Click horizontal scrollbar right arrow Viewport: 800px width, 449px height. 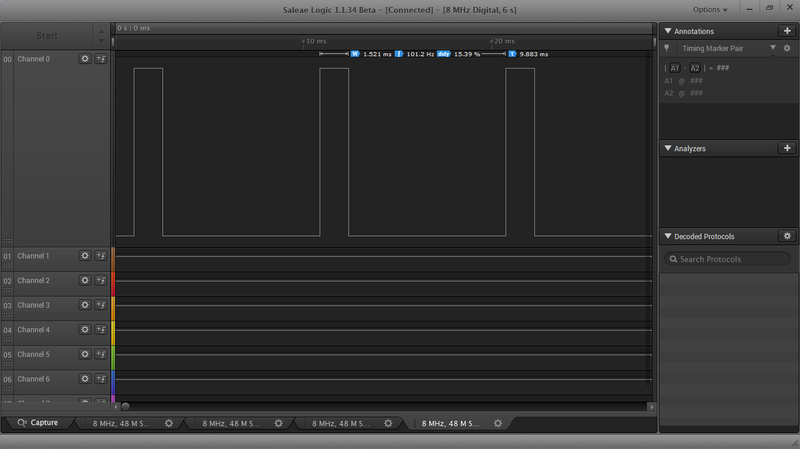651,407
